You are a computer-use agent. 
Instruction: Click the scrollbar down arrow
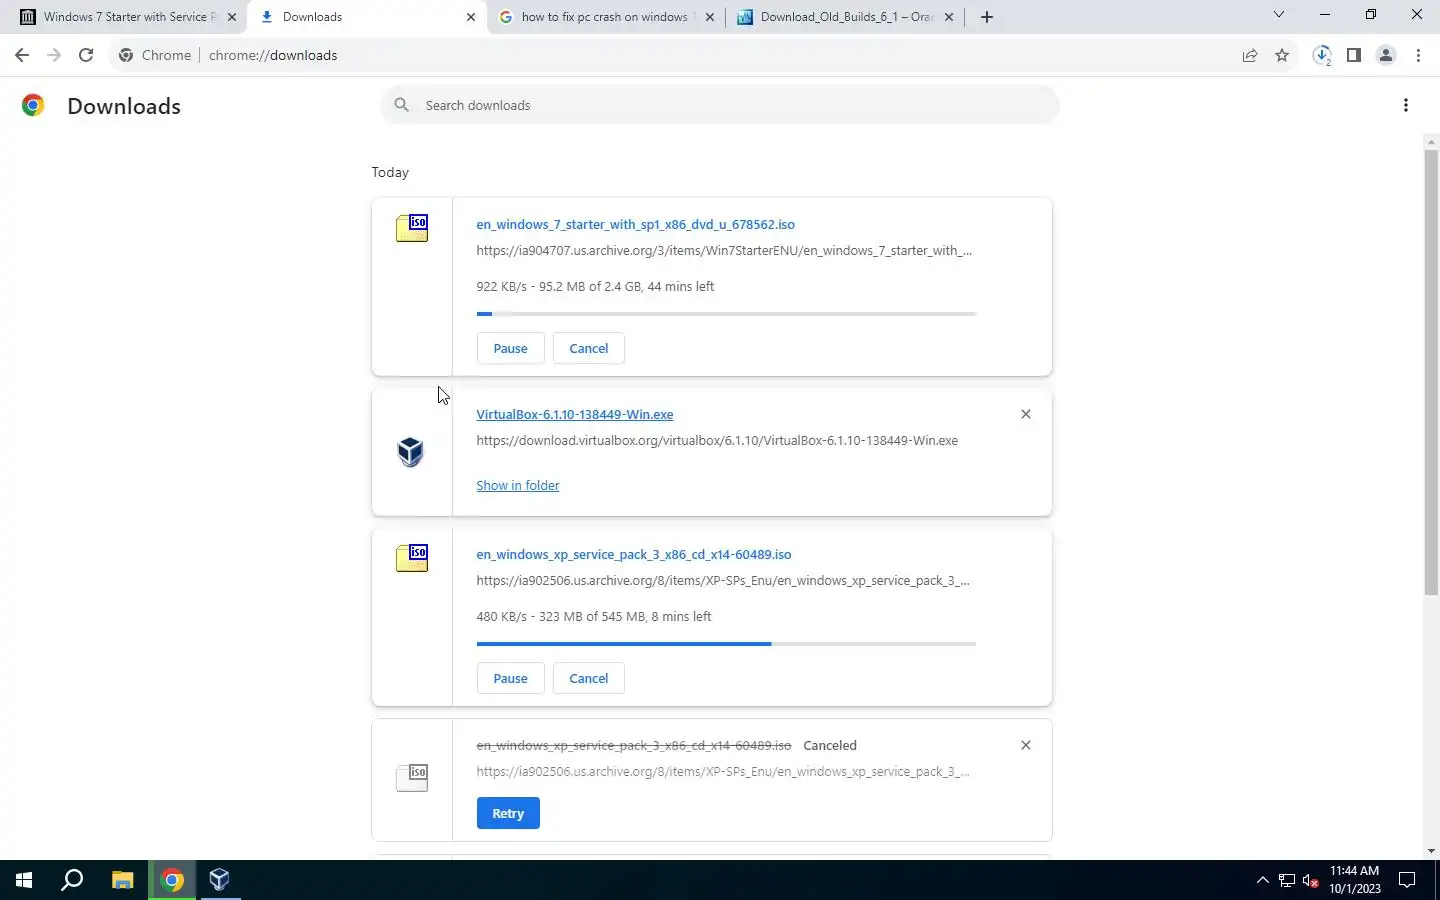(1431, 851)
